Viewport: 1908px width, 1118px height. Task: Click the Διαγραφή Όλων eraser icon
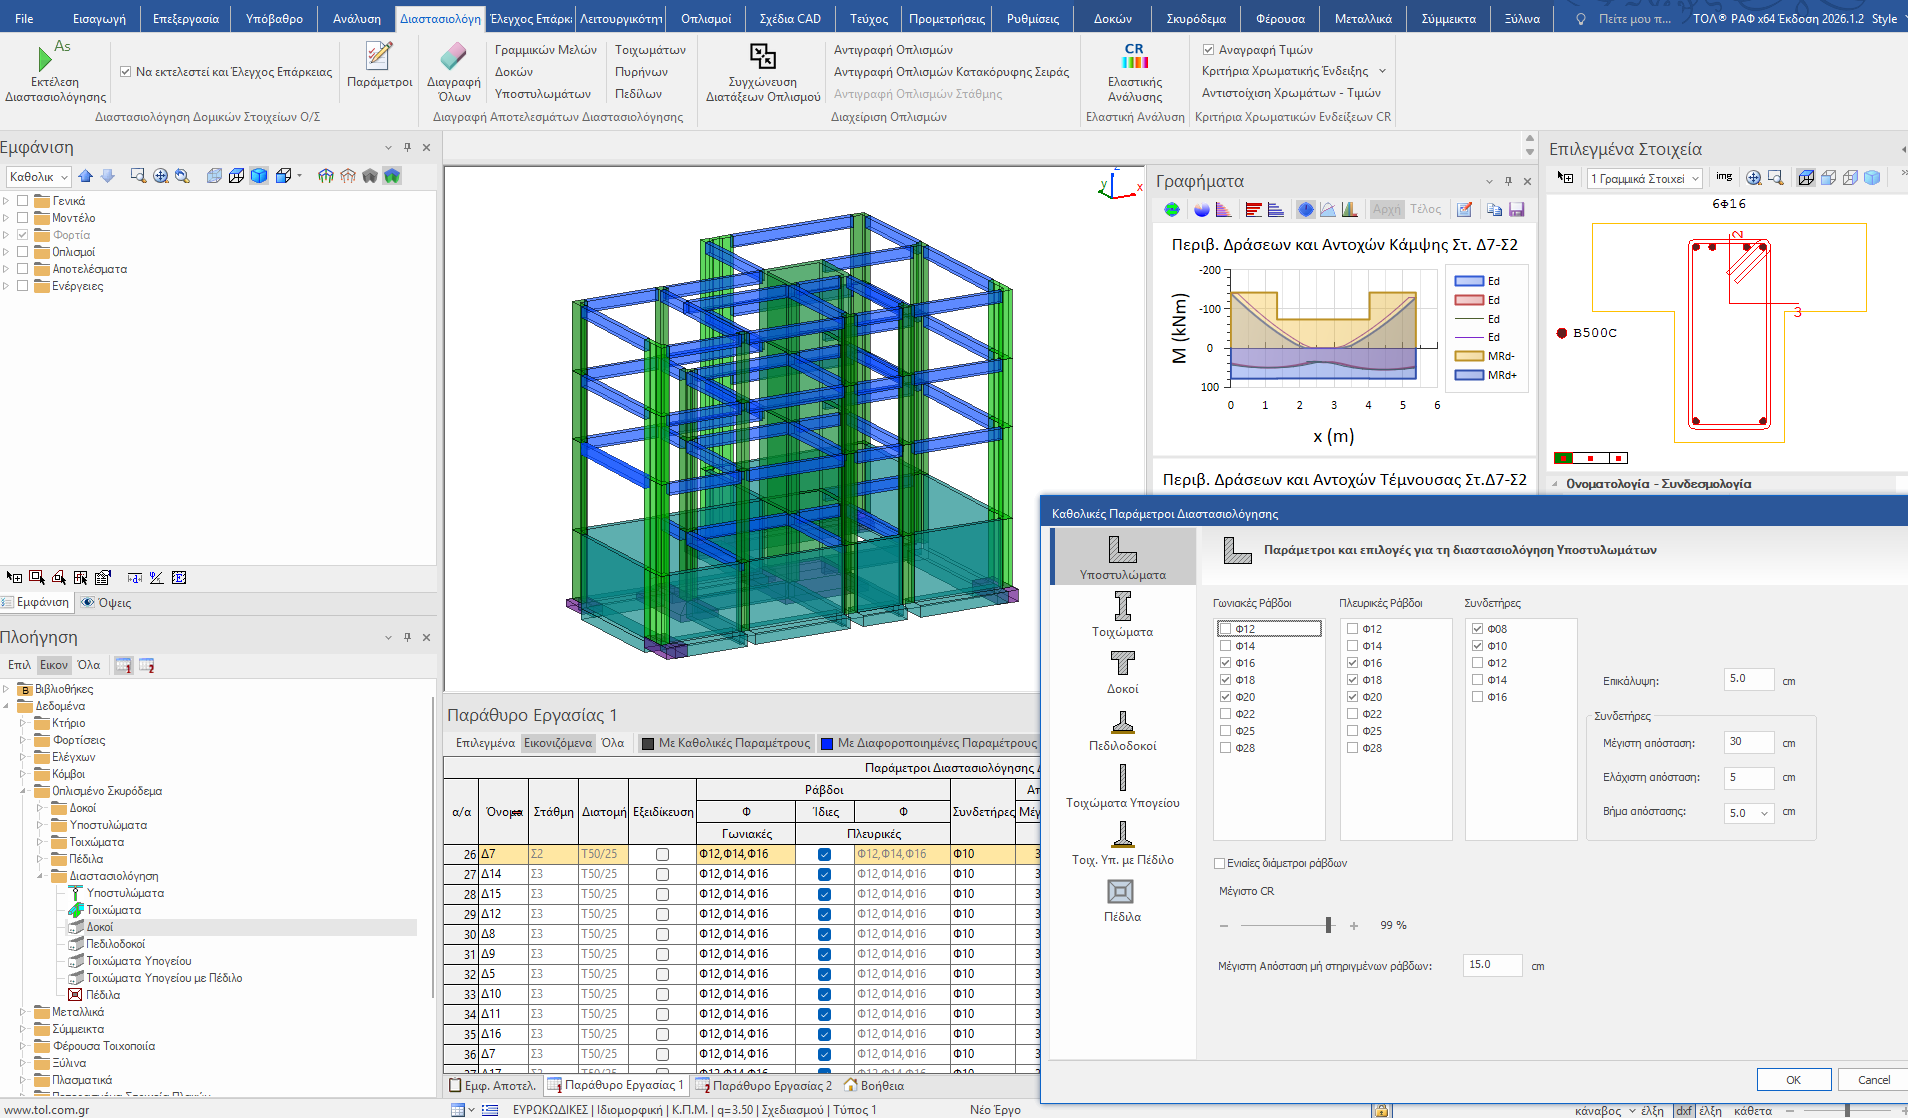[453, 56]
